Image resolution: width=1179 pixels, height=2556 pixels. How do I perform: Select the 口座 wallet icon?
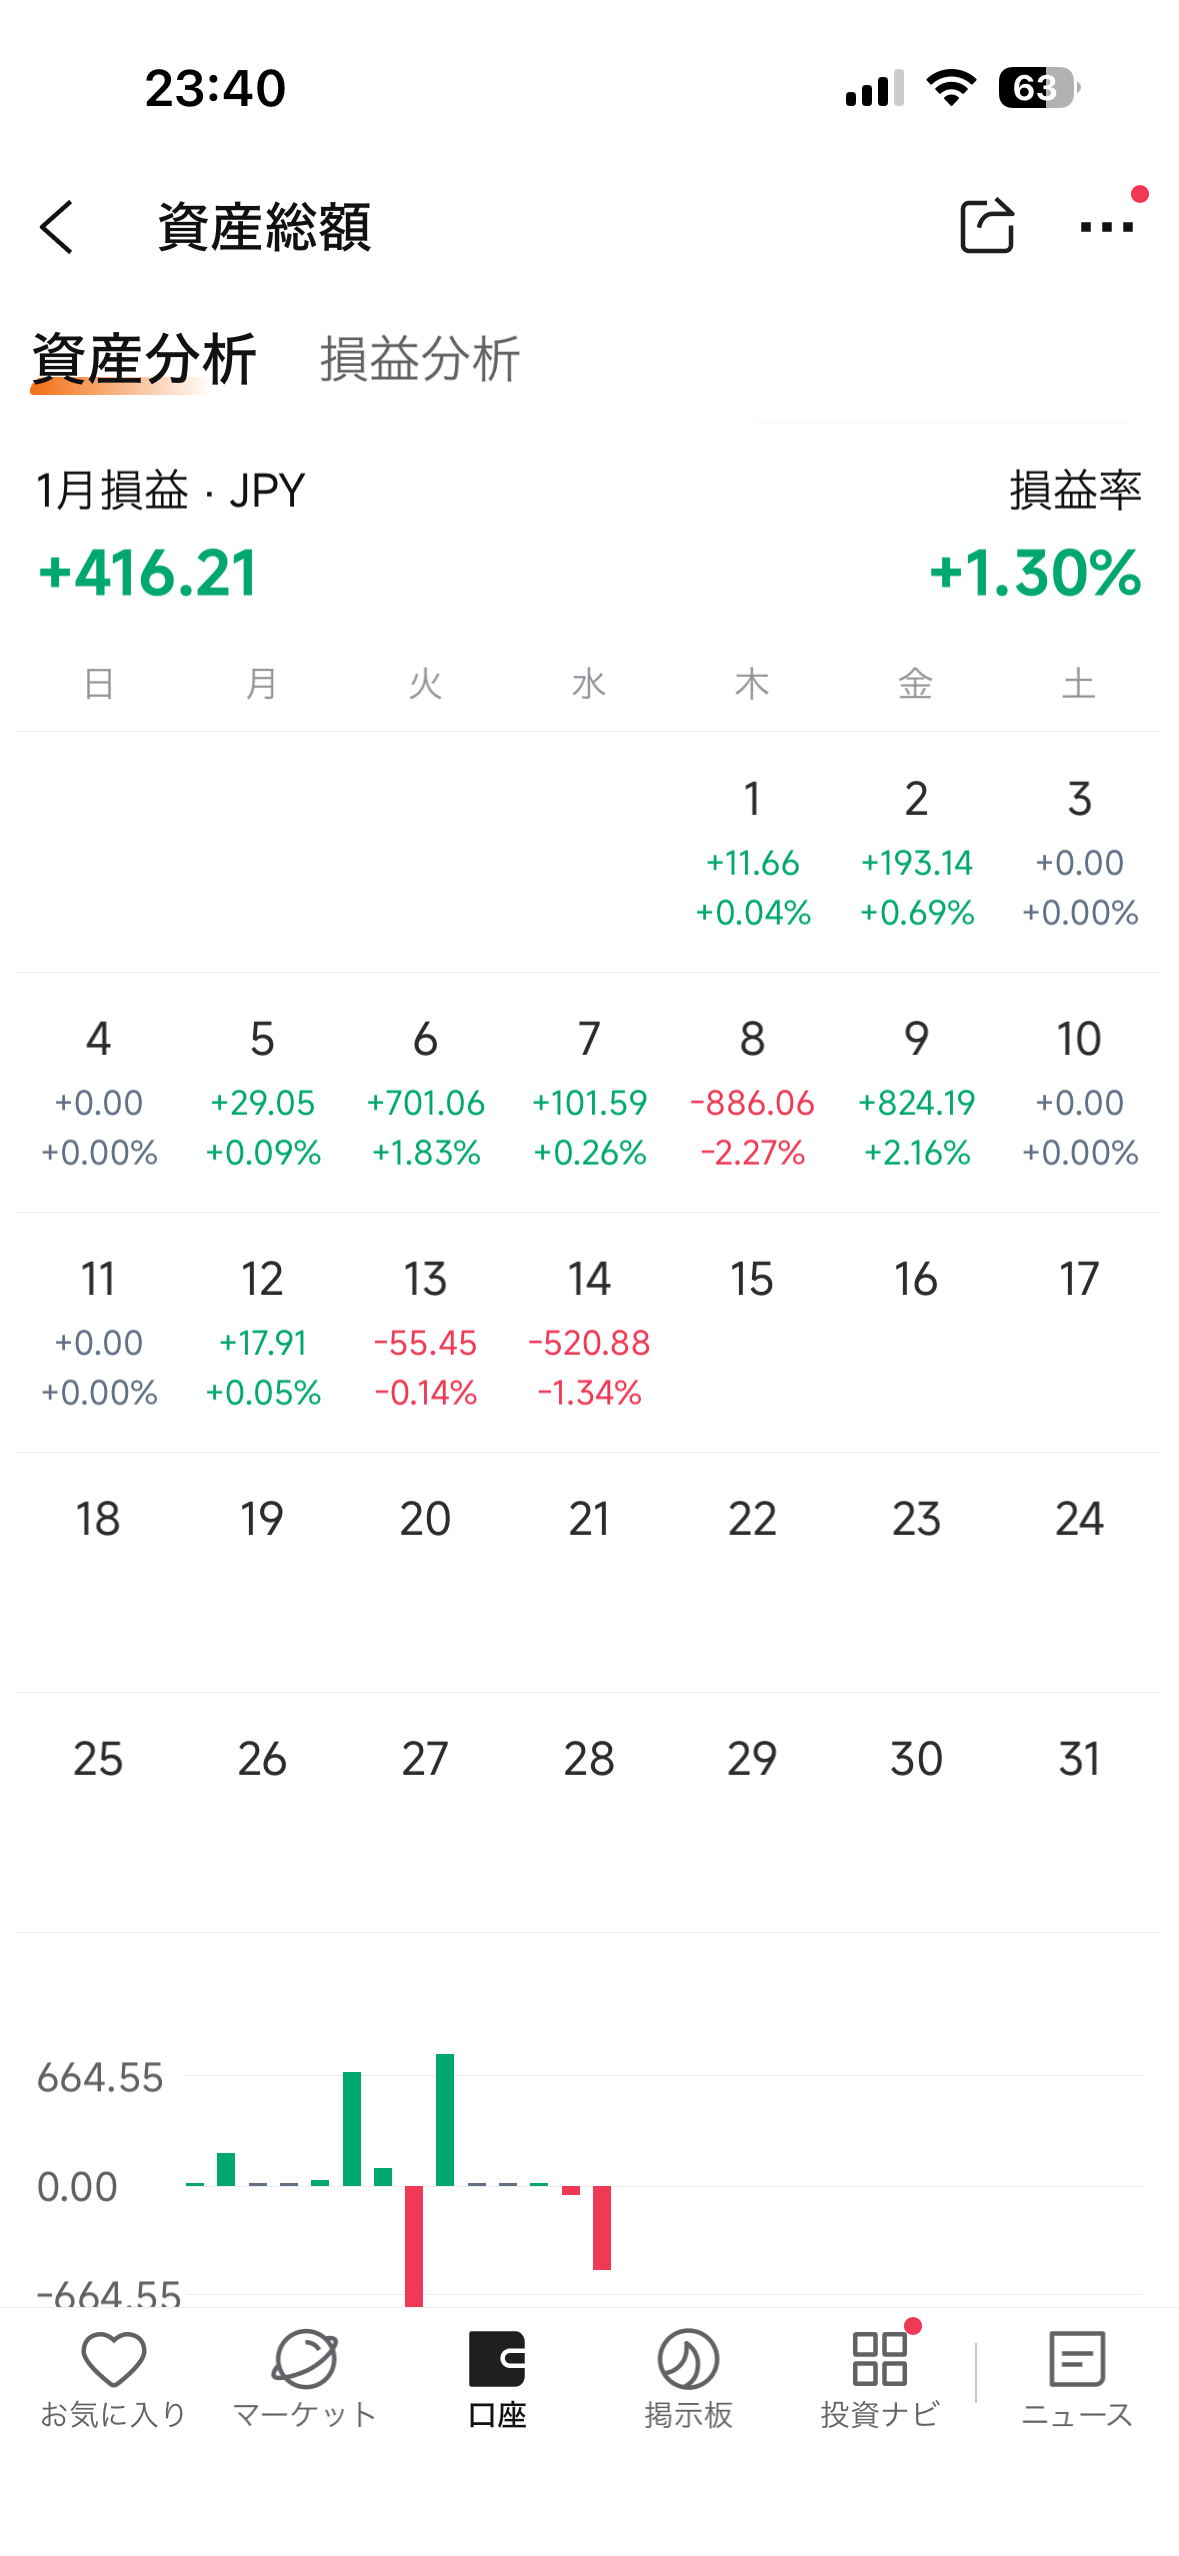(x=497, y=2359)
